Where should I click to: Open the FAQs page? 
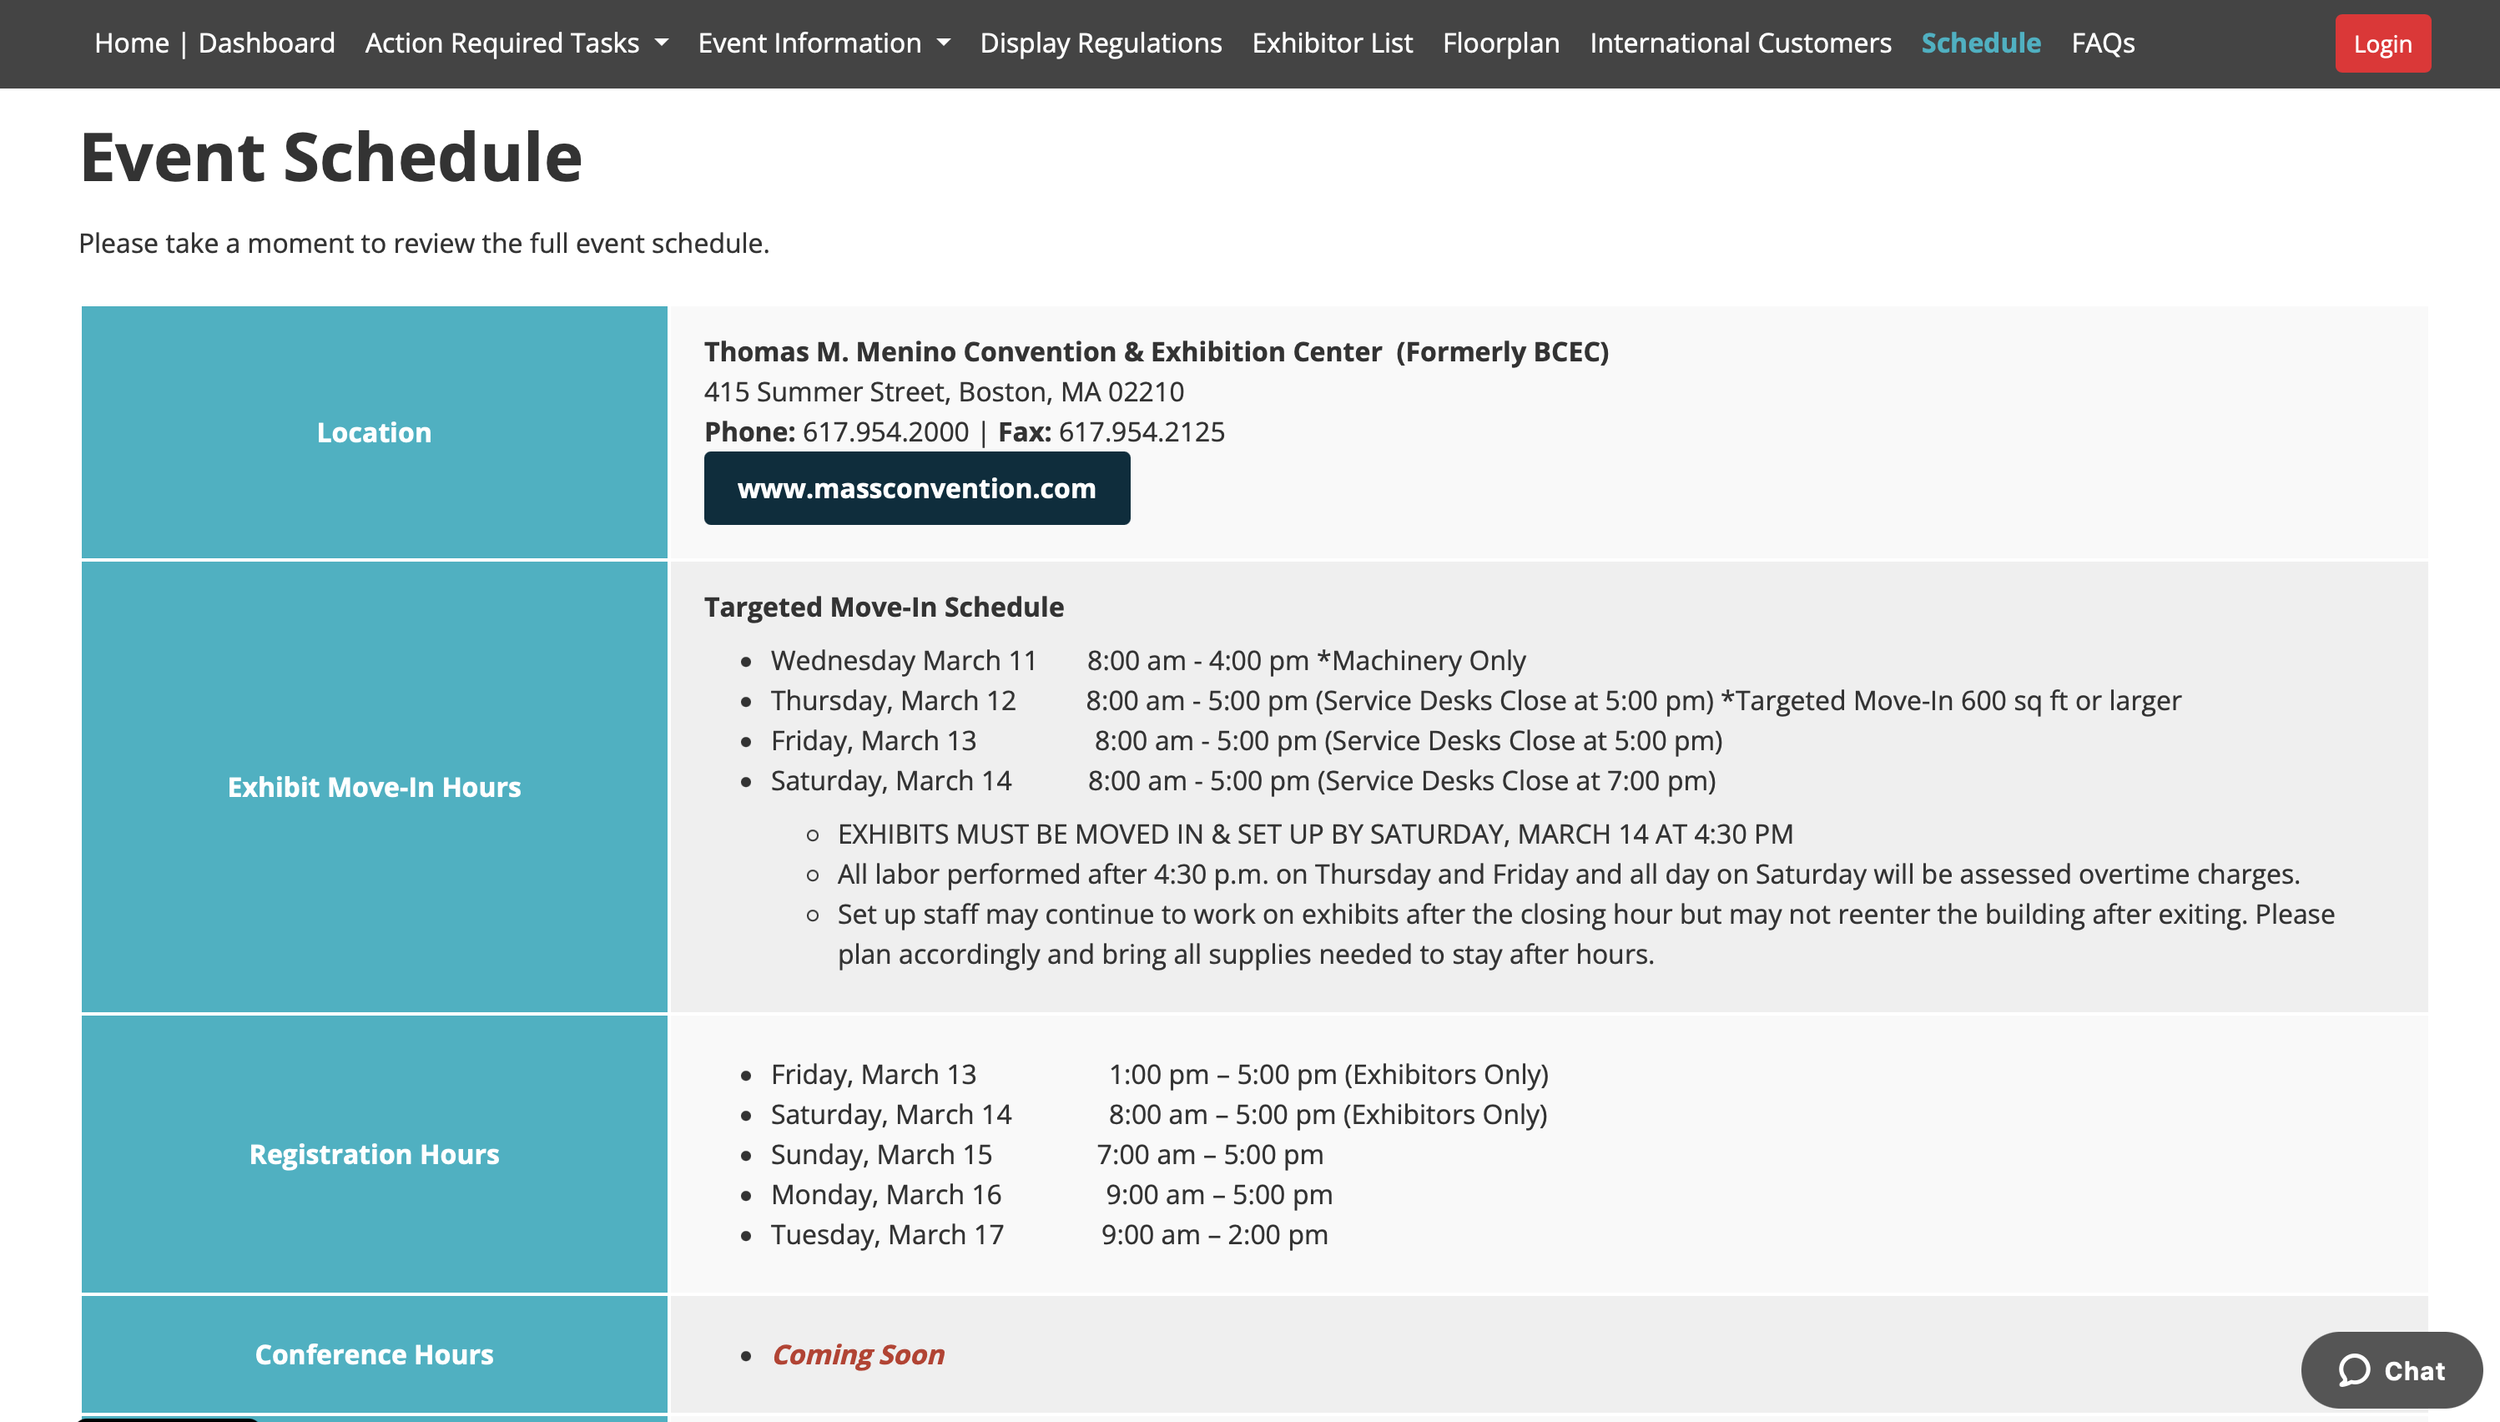click(x=2102, y=43)
